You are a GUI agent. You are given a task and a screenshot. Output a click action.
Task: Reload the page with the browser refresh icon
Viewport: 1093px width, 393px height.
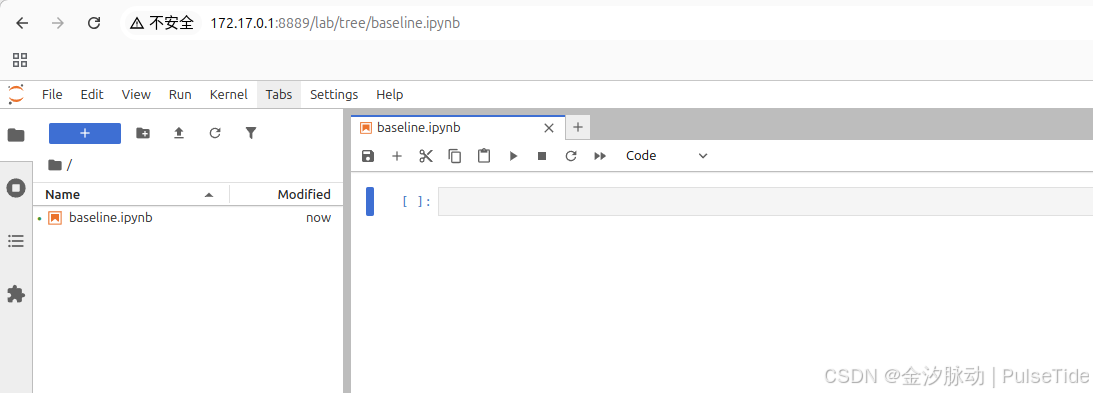94,23
